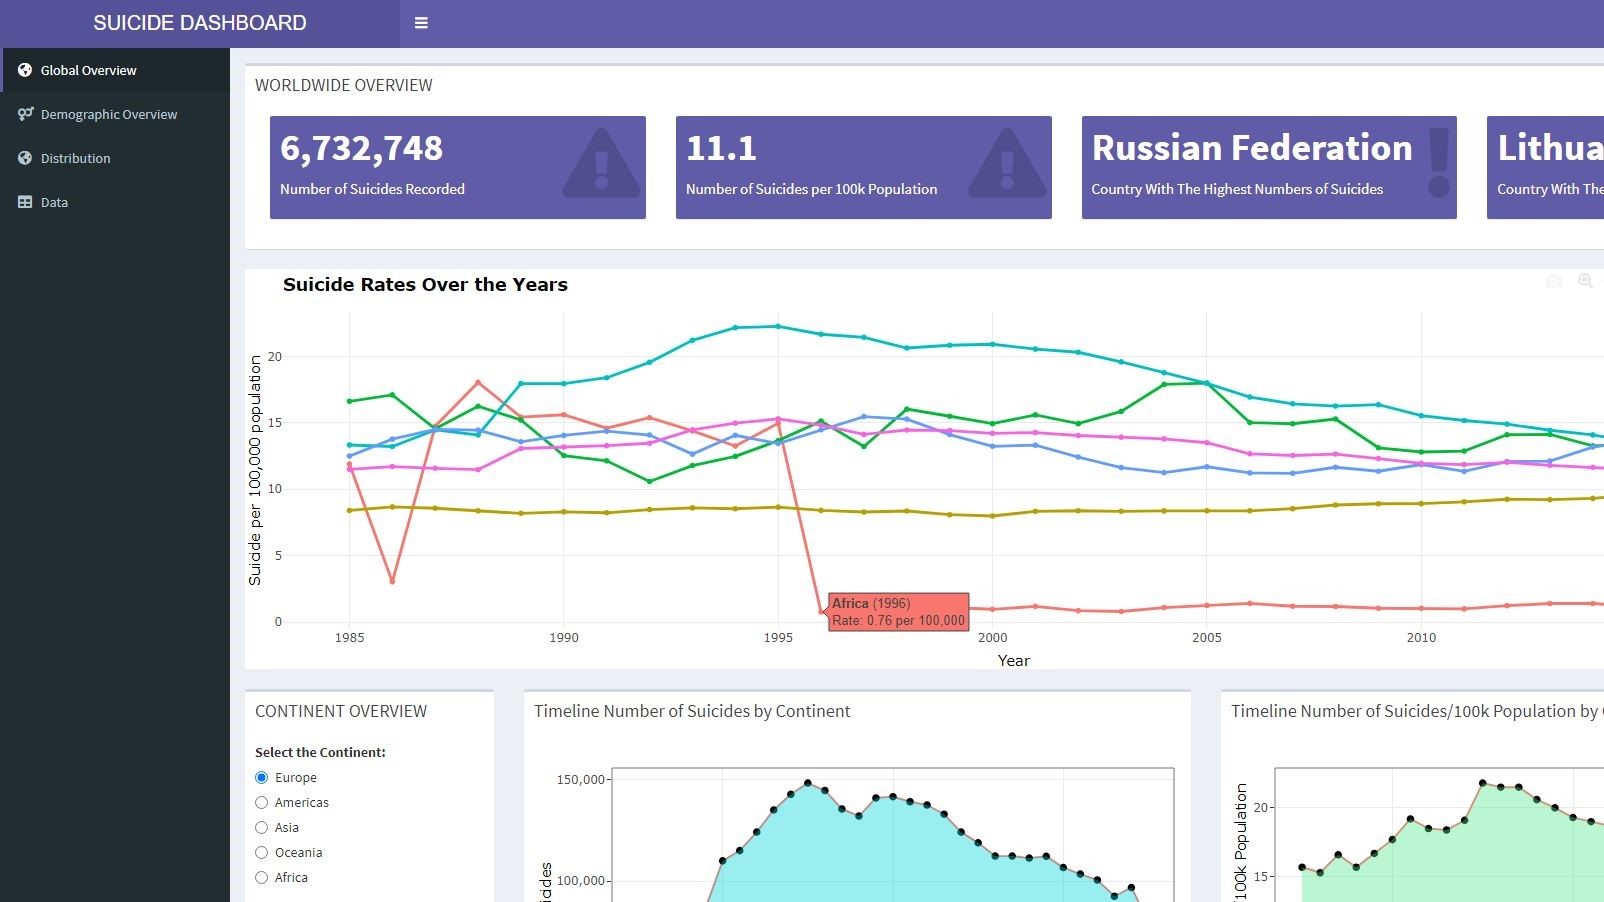
Task: Pick Africa from the continent list
Action: [262, 878]
